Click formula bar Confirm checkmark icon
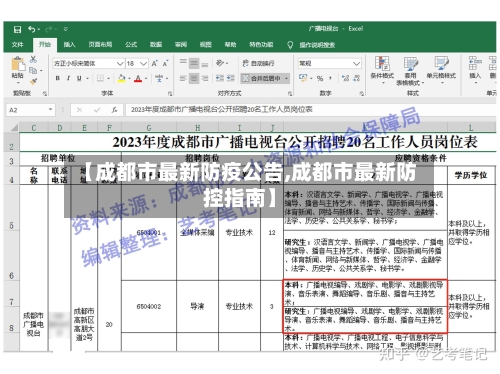 click(x=97, y=110)
